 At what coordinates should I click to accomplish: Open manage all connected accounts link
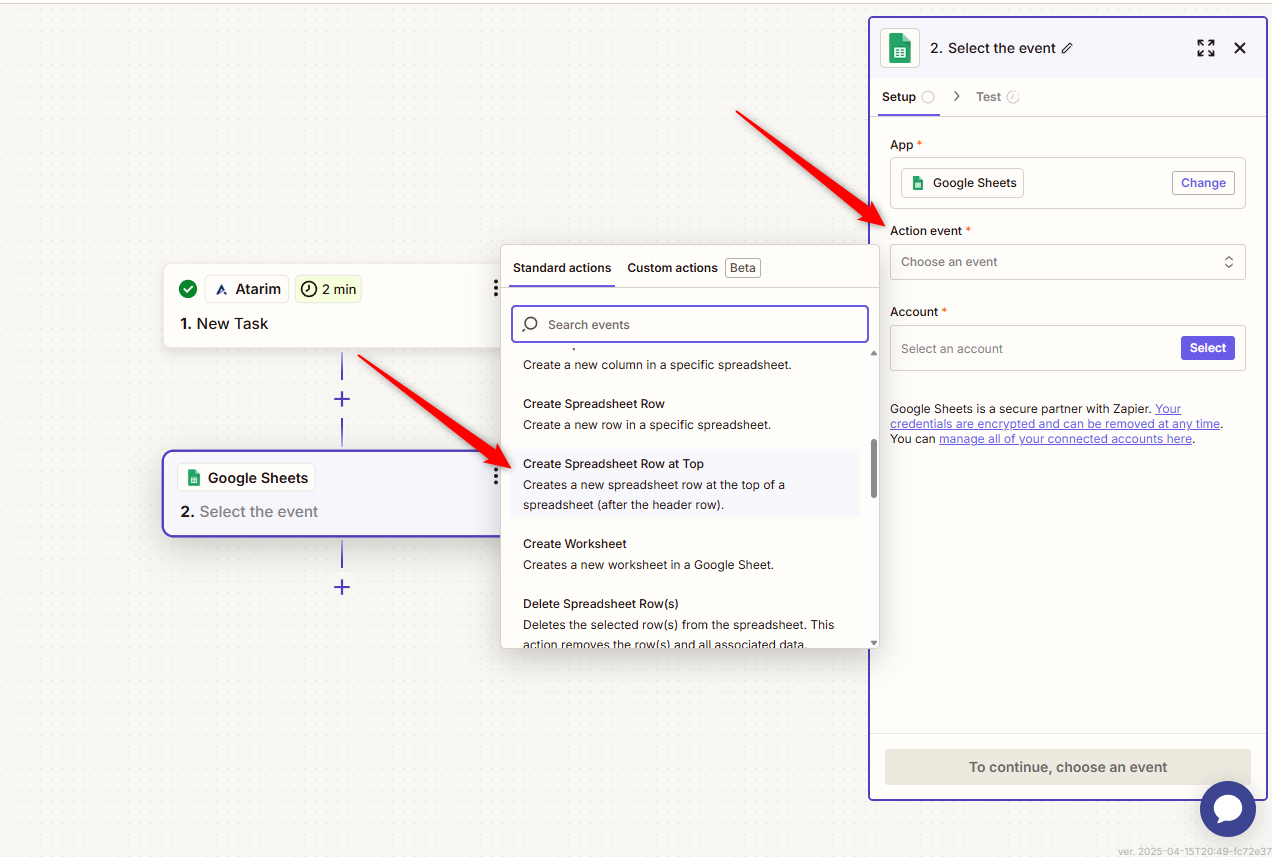pyautogui.click(x=1065, y=439)
